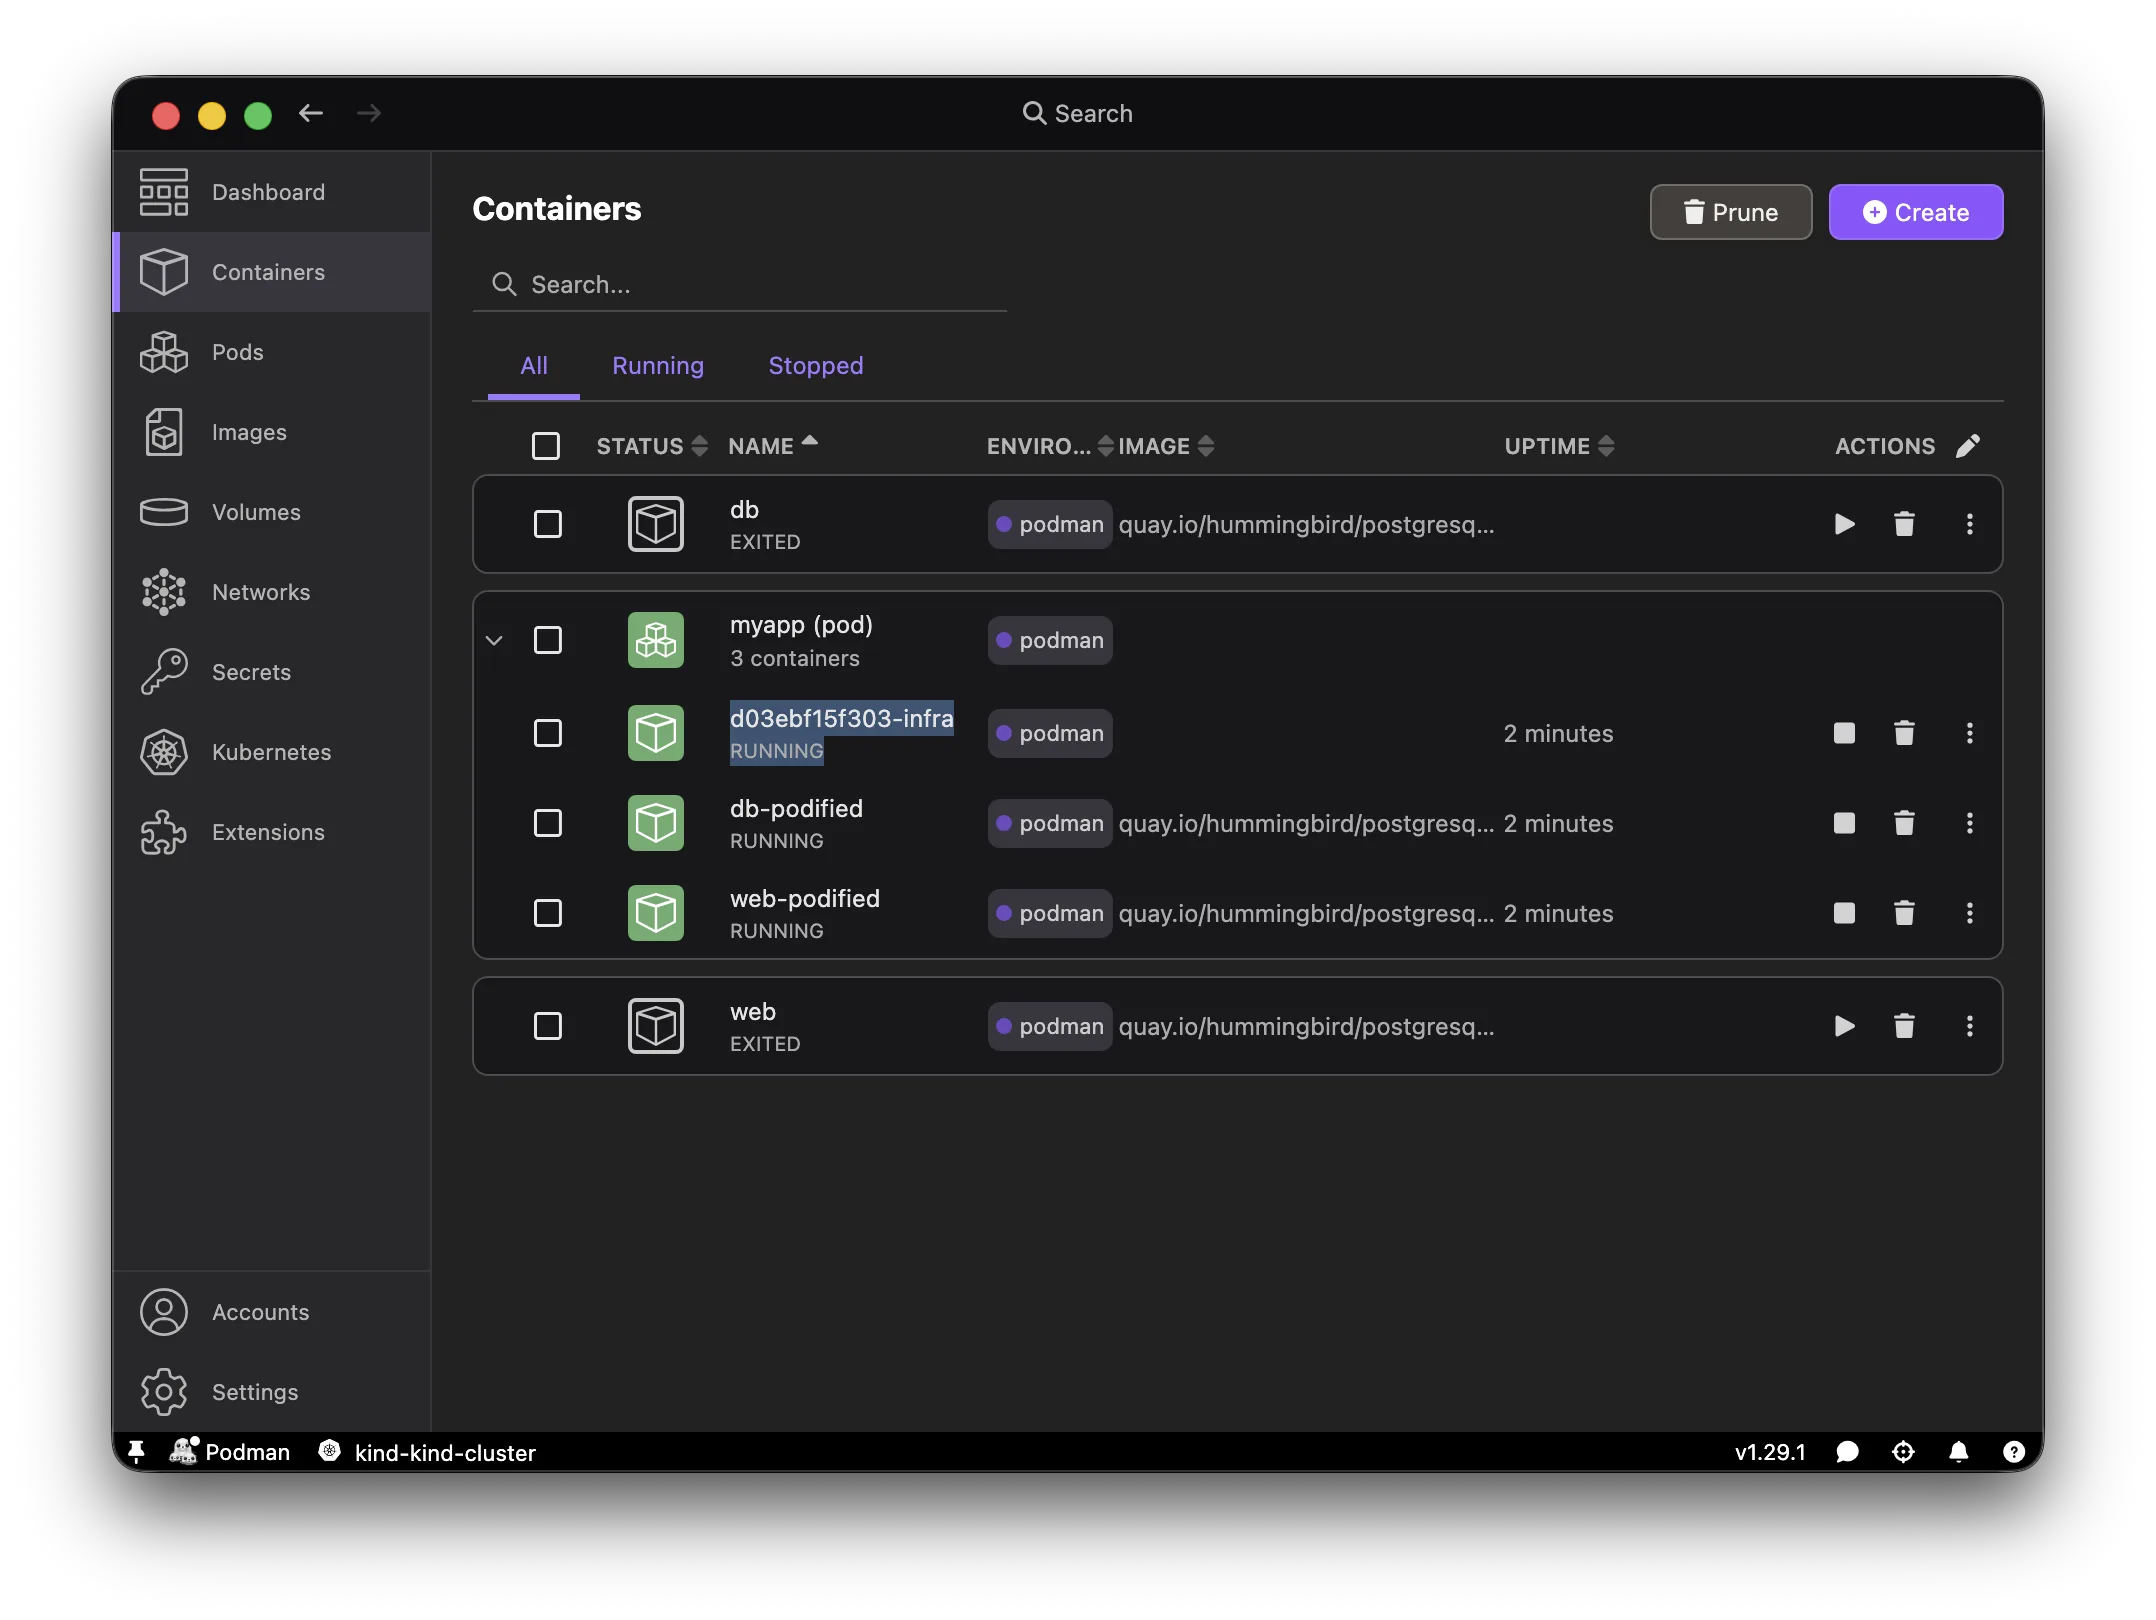Toggle the select-all containers checkbox

(x=546, y=446)
